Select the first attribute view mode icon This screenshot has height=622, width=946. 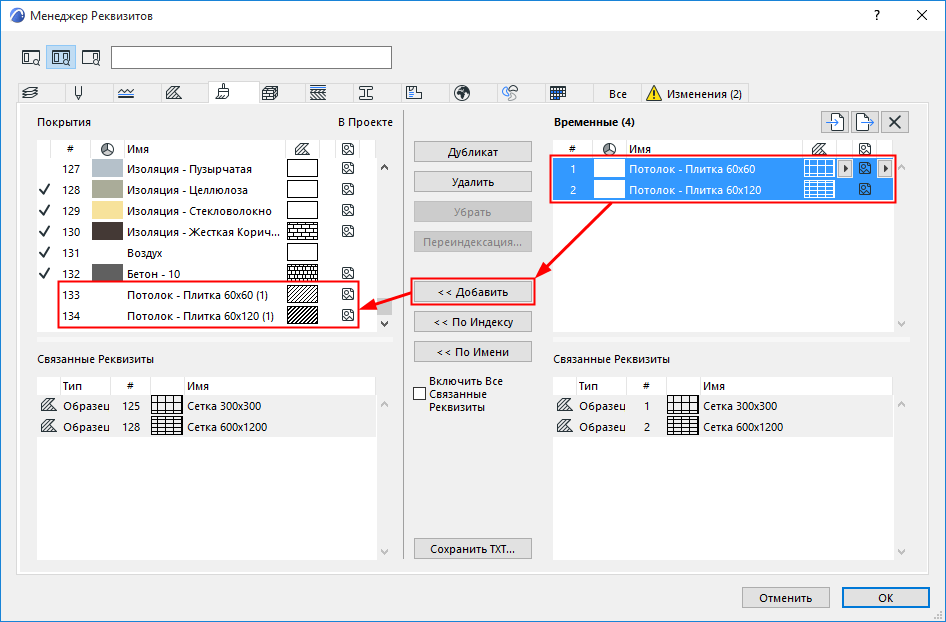pos(31,58)
